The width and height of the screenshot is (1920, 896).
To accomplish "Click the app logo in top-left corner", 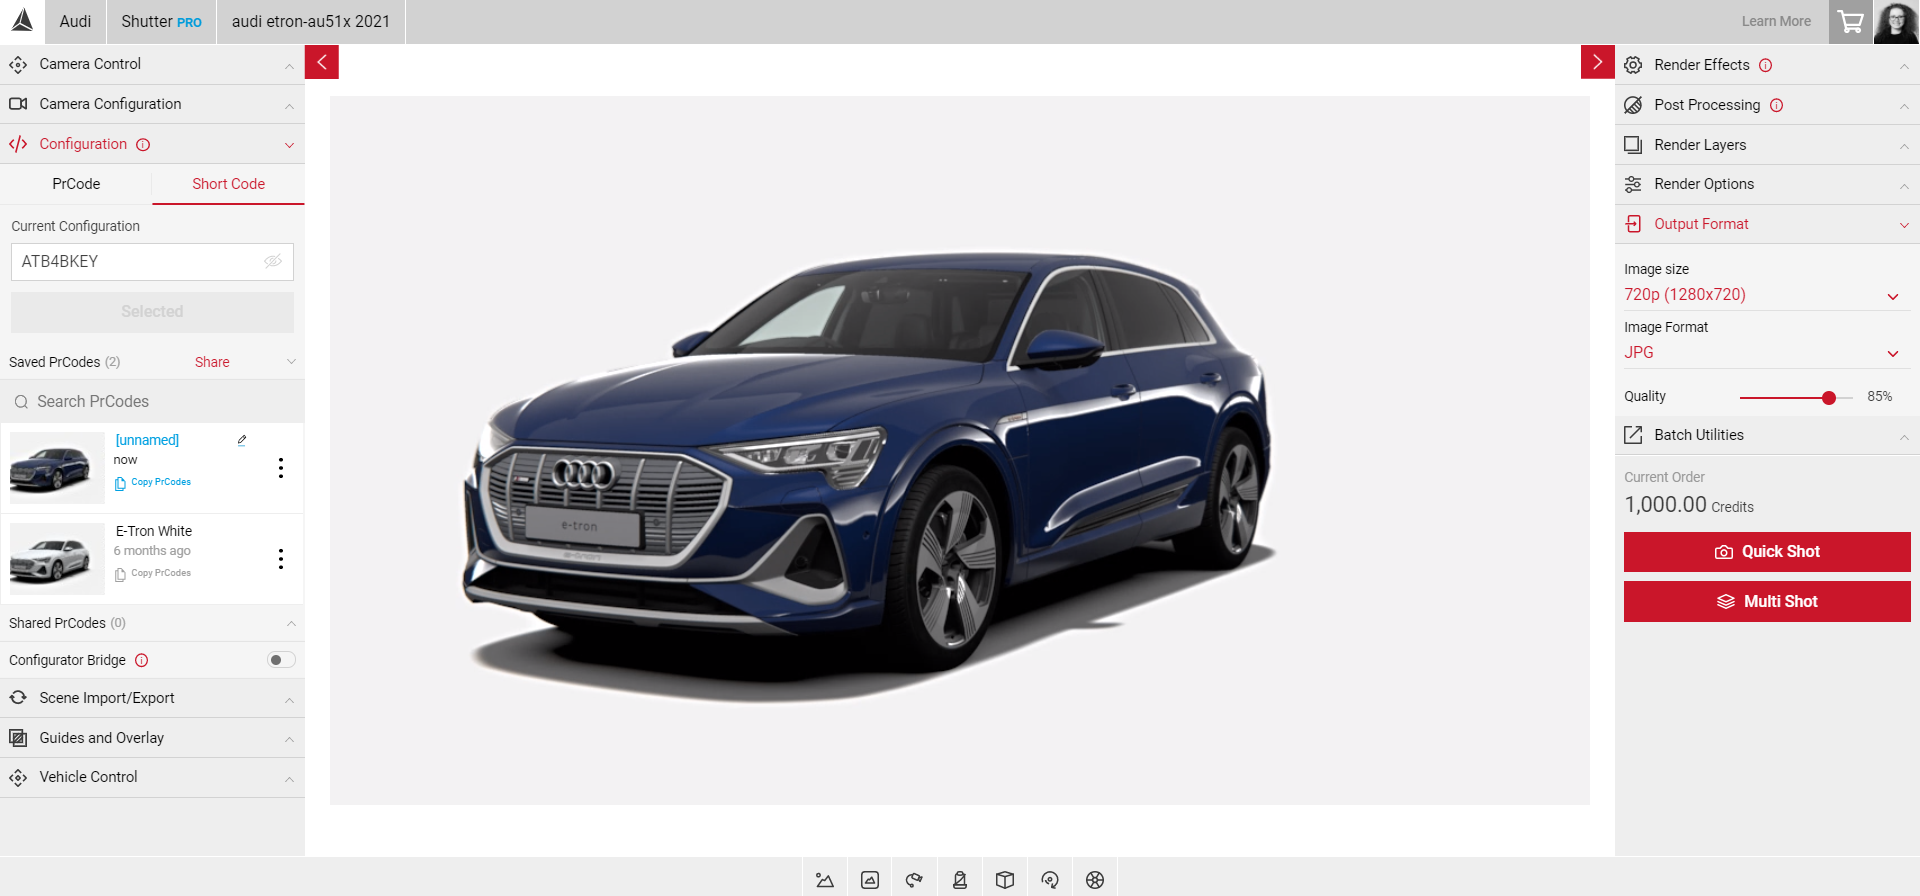I will click(22, 21).
